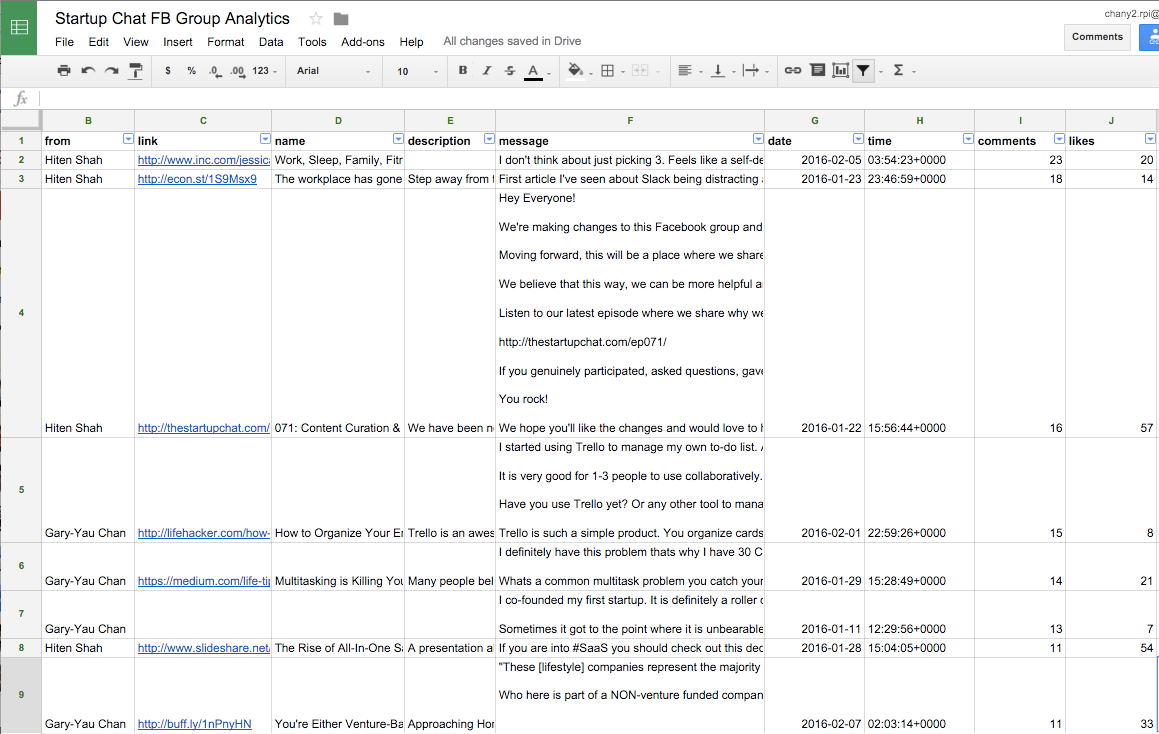Open the lifehacker.com link
The width and height of the screenshot is (1159, 734).
click(x=203, y=533)
